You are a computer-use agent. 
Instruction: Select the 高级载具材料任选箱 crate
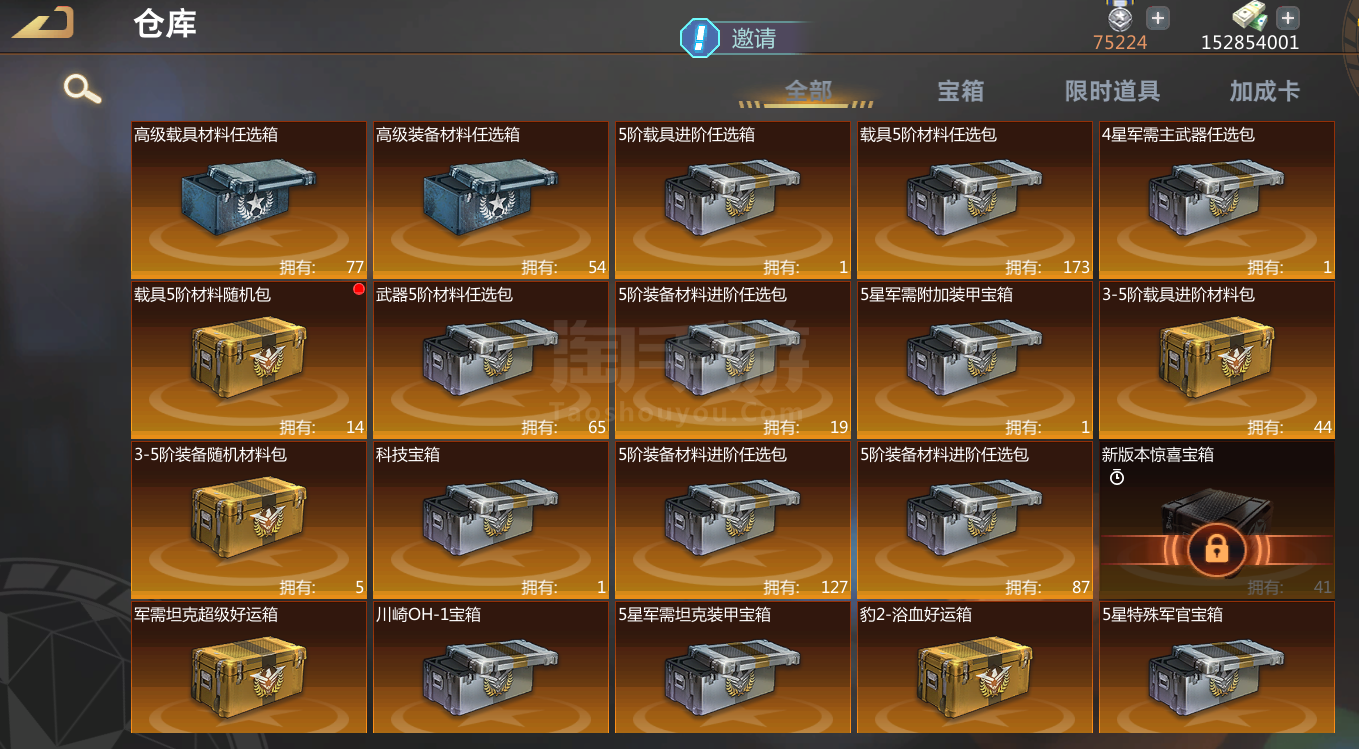(249, 200)
